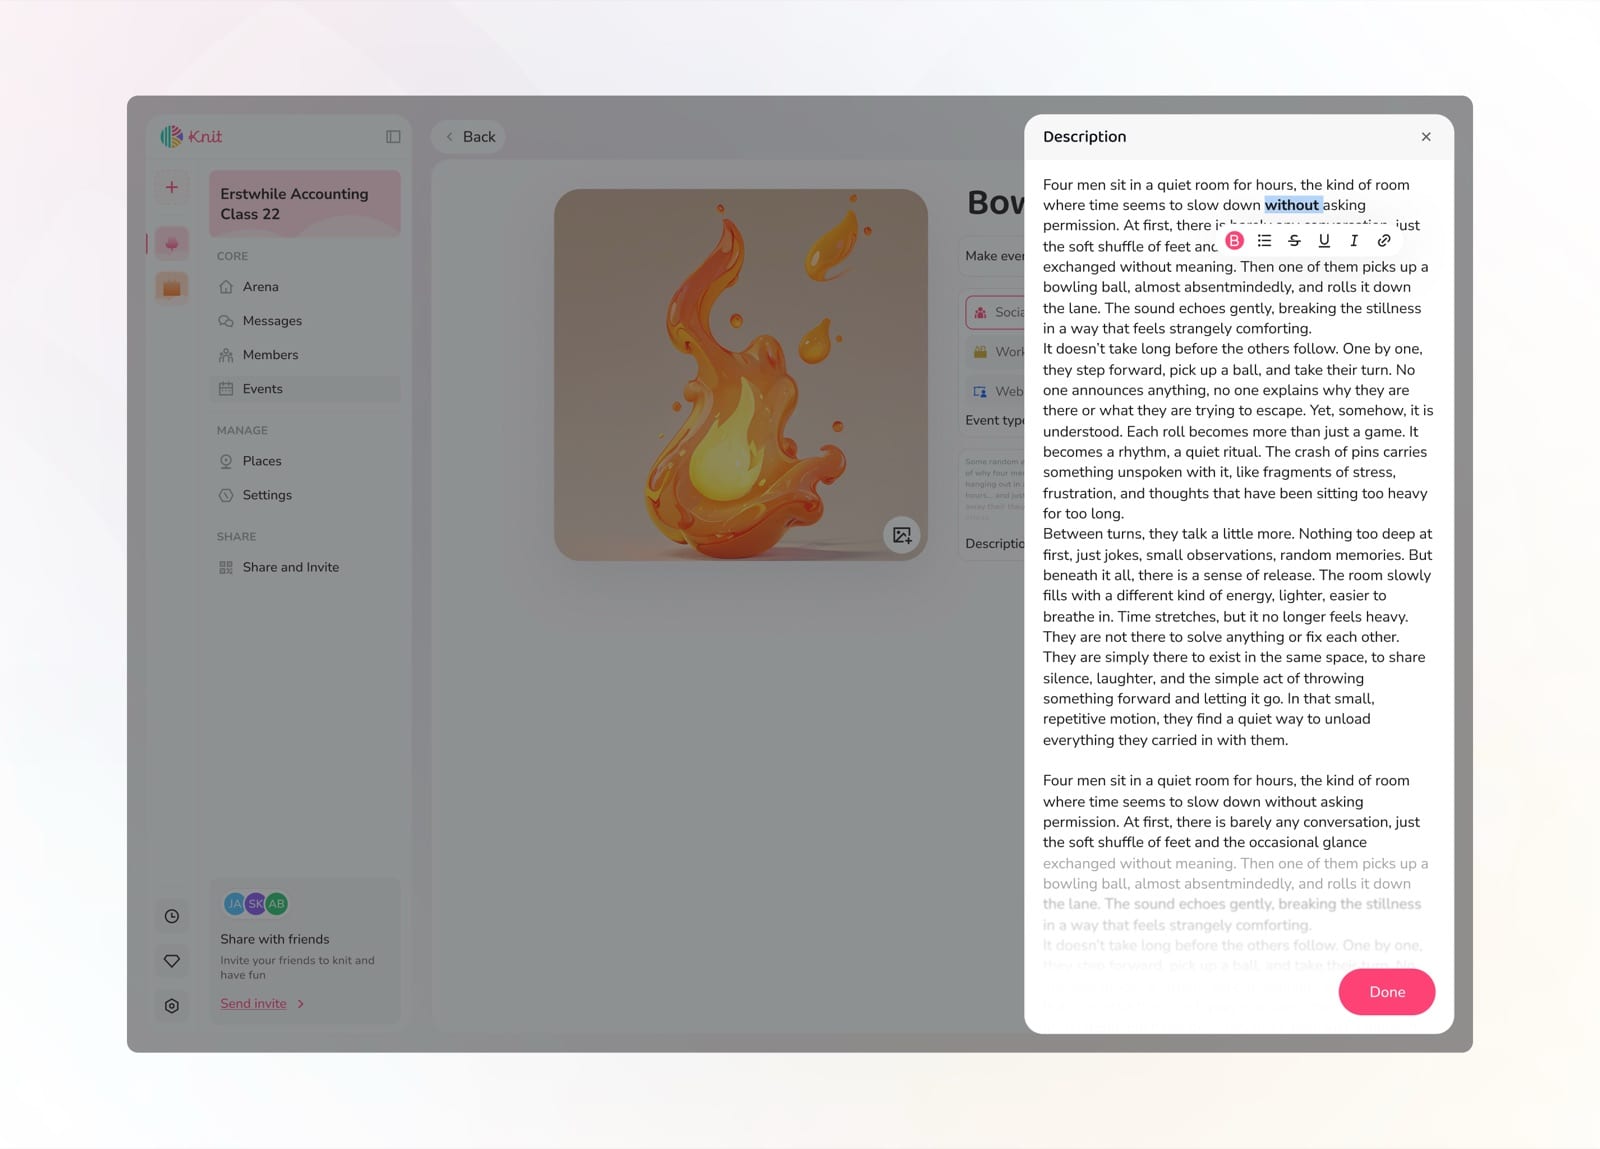Change event cover image icon
The width and height of the screenshot is (1600, 1149).
coord(902,535)
